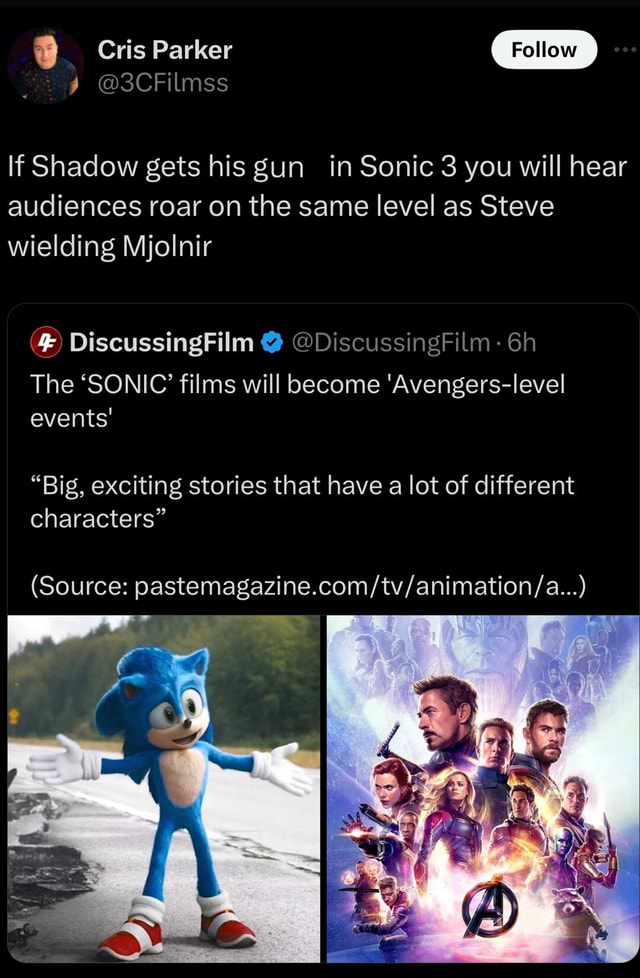Click the '6h' timestamp
The image size is (640, 978).
tap(523, 344)
